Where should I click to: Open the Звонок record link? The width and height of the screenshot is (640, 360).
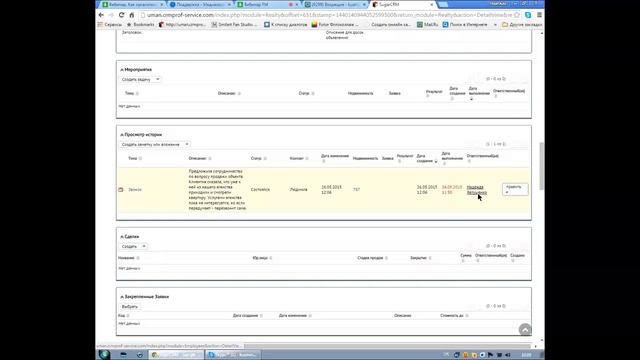135,190
